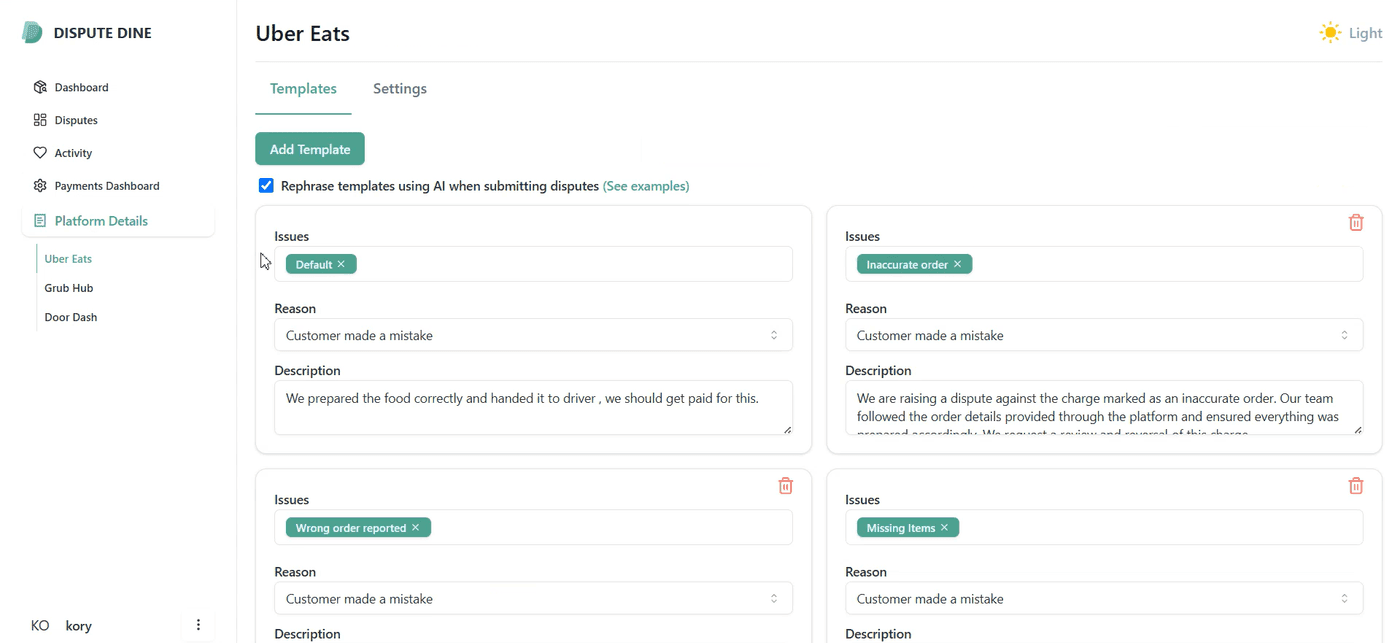
Task: Click the Dashboard cube icon in sidebar
Action: click(40, 87)
